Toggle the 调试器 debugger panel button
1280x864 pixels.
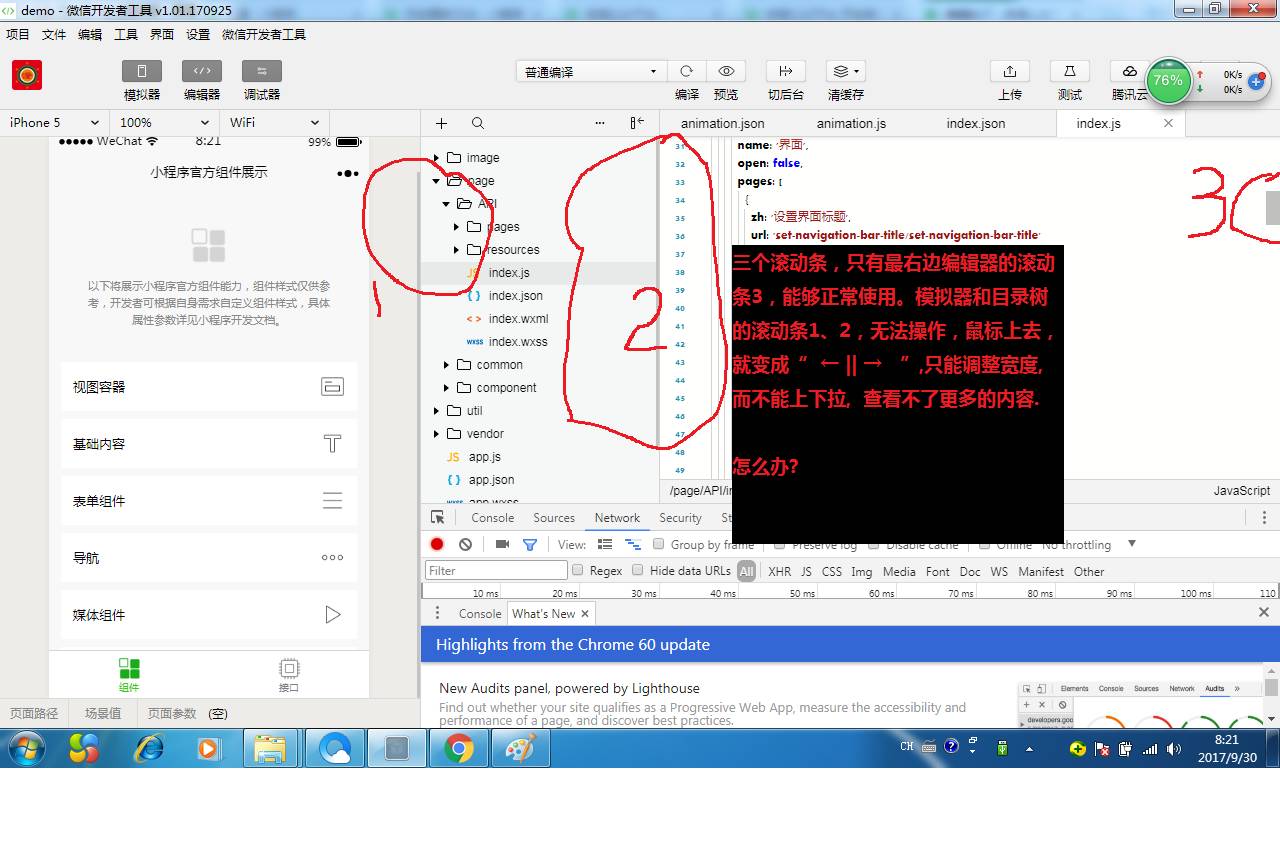(261, 71)
